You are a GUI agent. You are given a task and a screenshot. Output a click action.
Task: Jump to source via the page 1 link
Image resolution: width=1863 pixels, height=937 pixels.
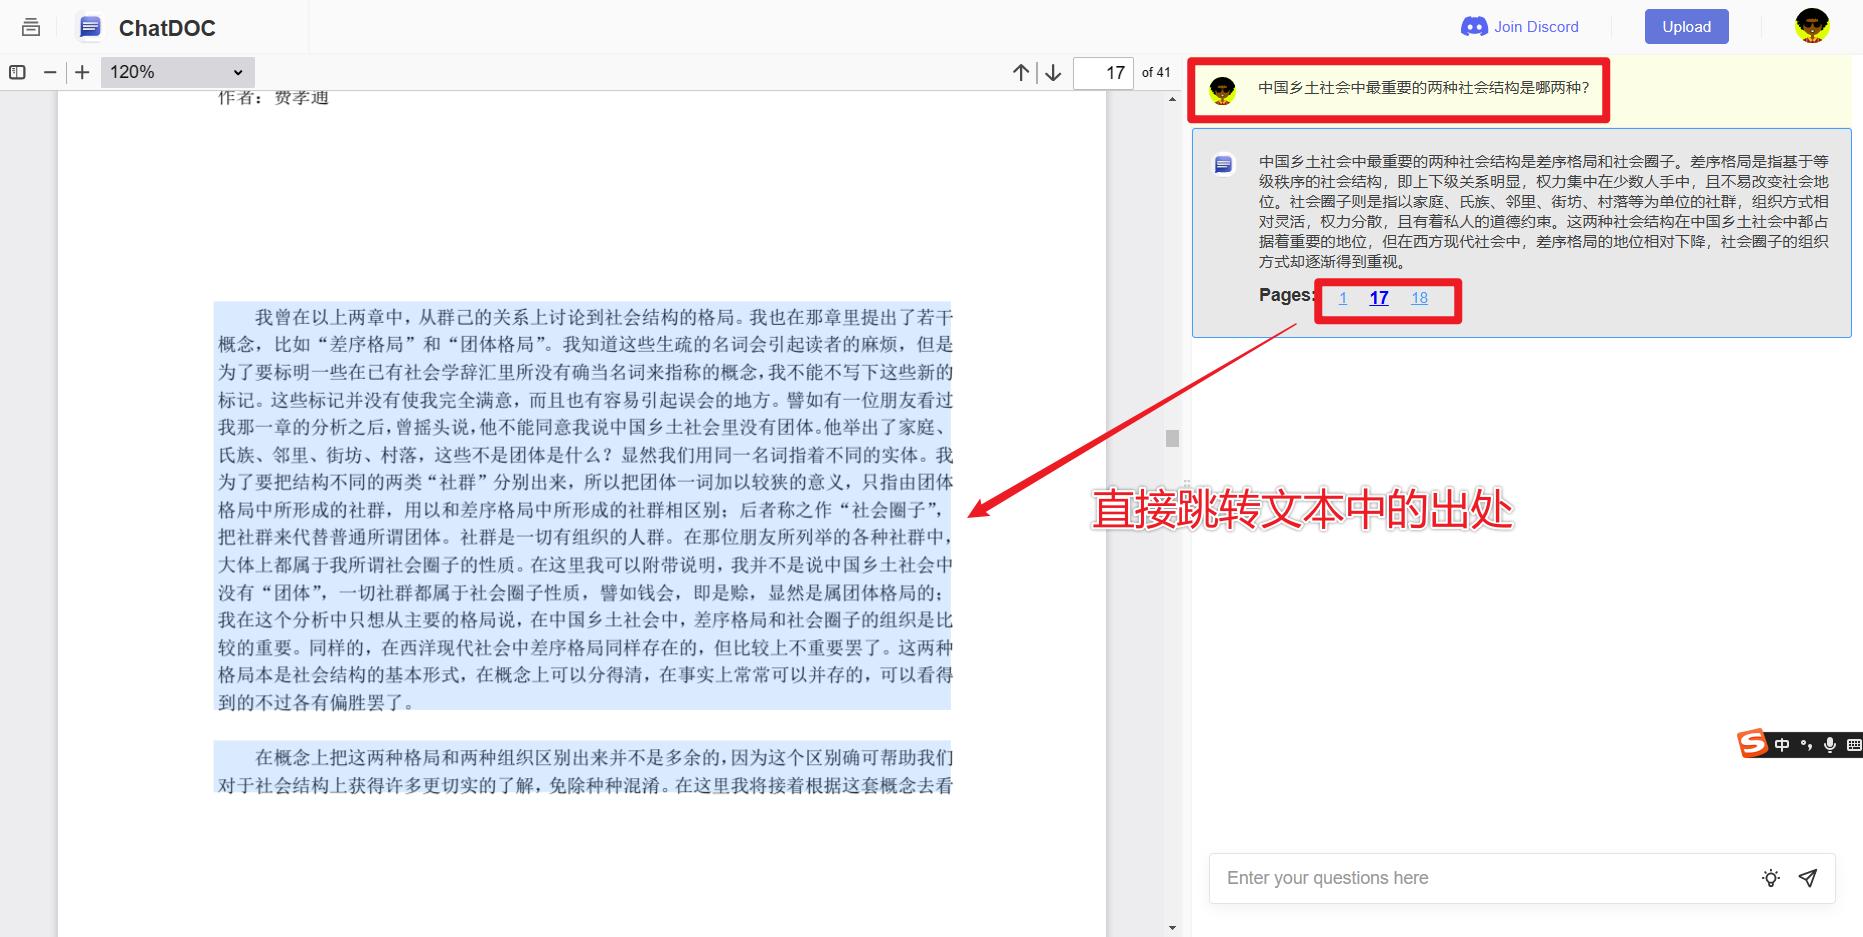pos(1343,298)
